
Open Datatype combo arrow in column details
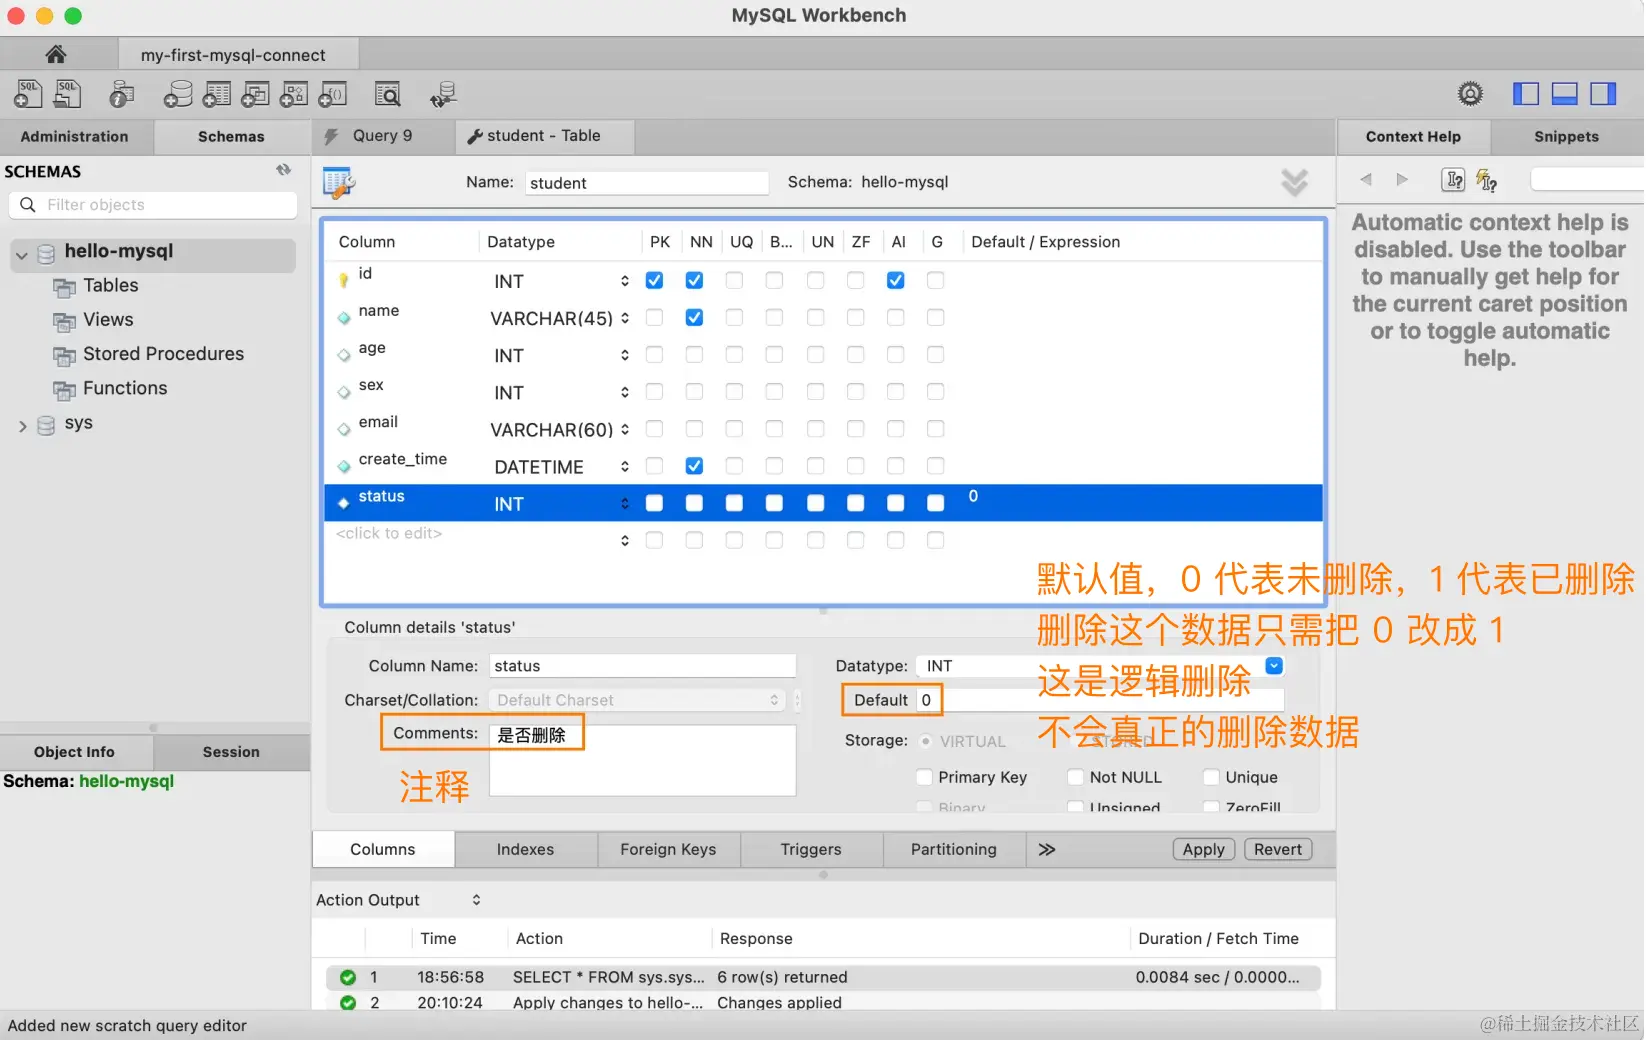[1274, 666]
